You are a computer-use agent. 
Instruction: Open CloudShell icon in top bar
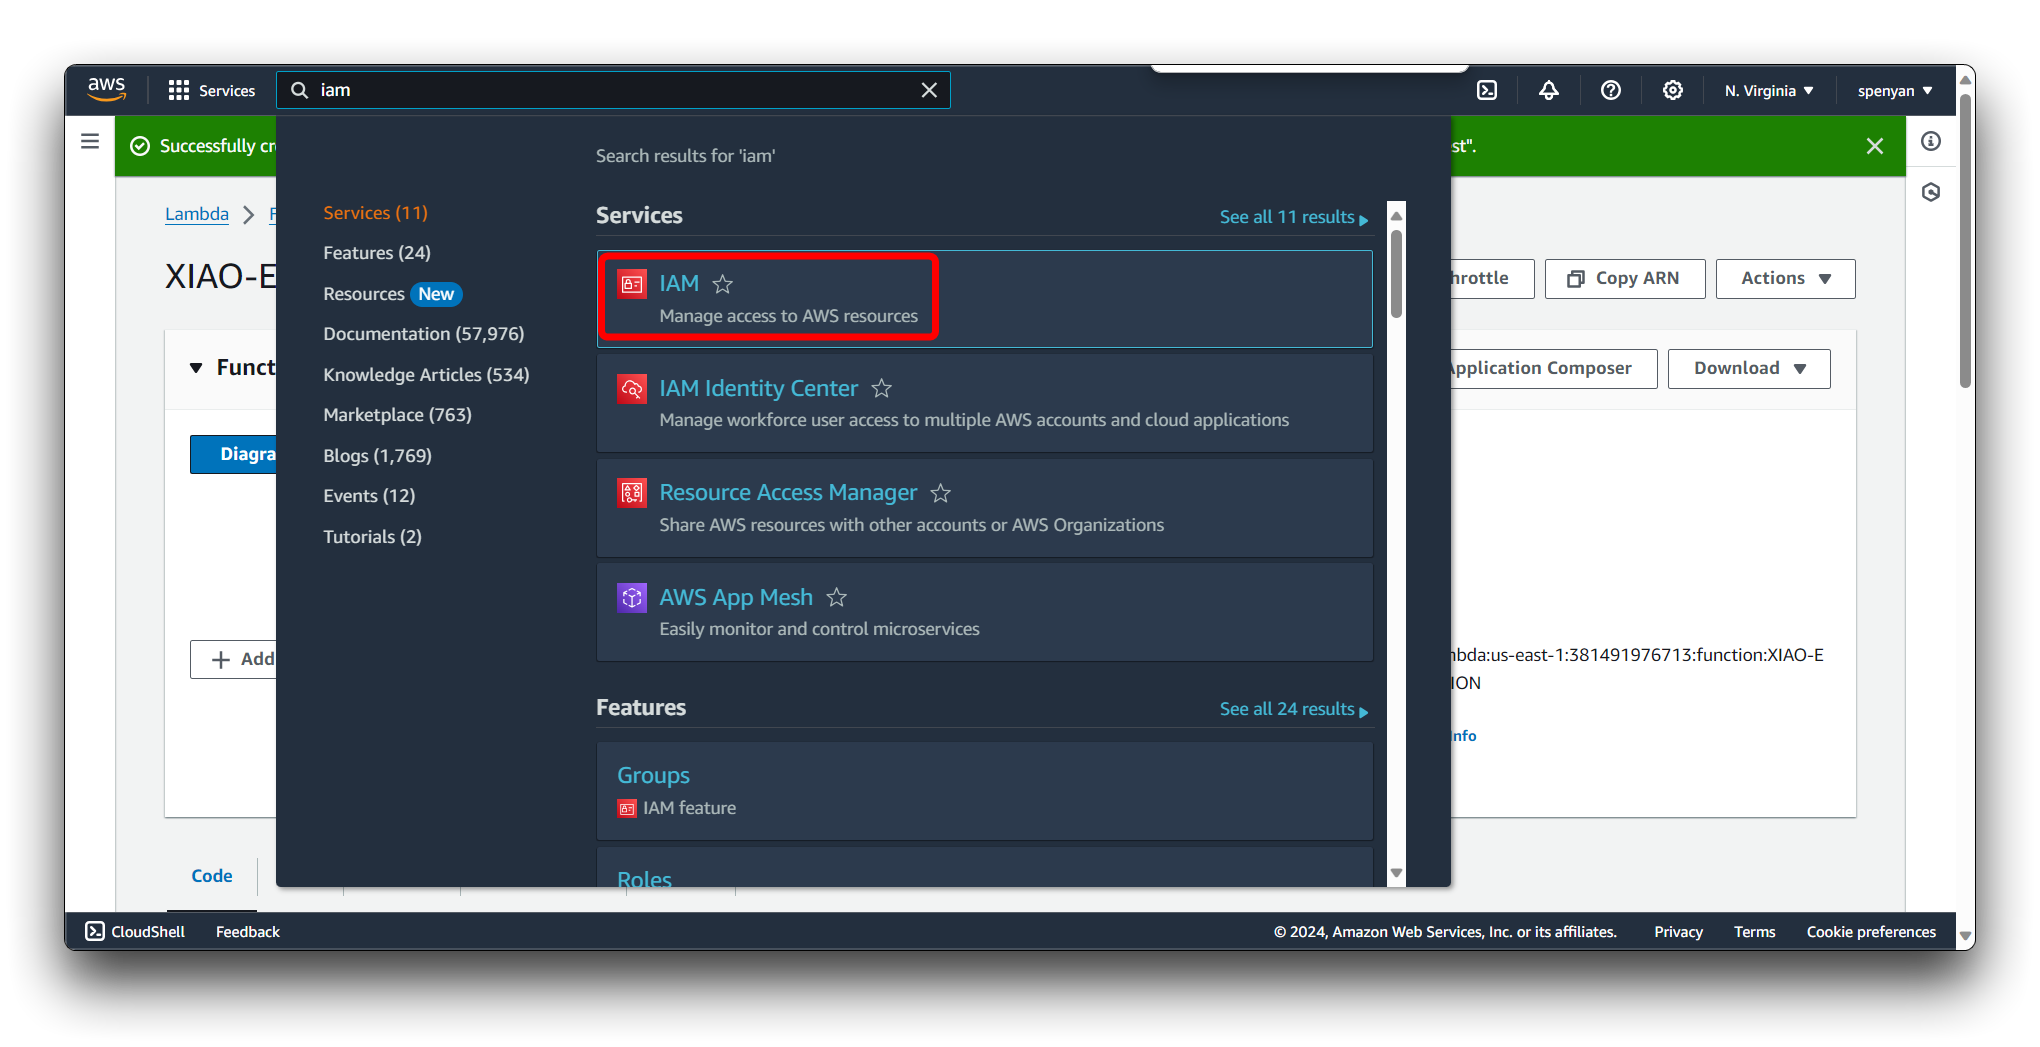tap(1487, 90)
